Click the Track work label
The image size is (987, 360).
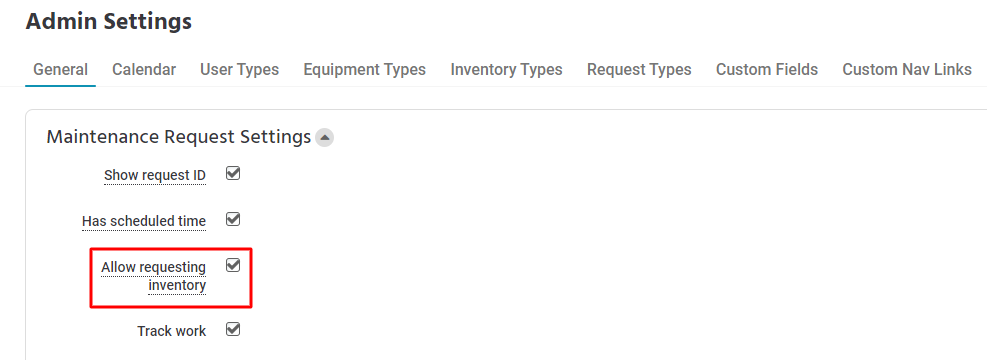pos(171,331)
